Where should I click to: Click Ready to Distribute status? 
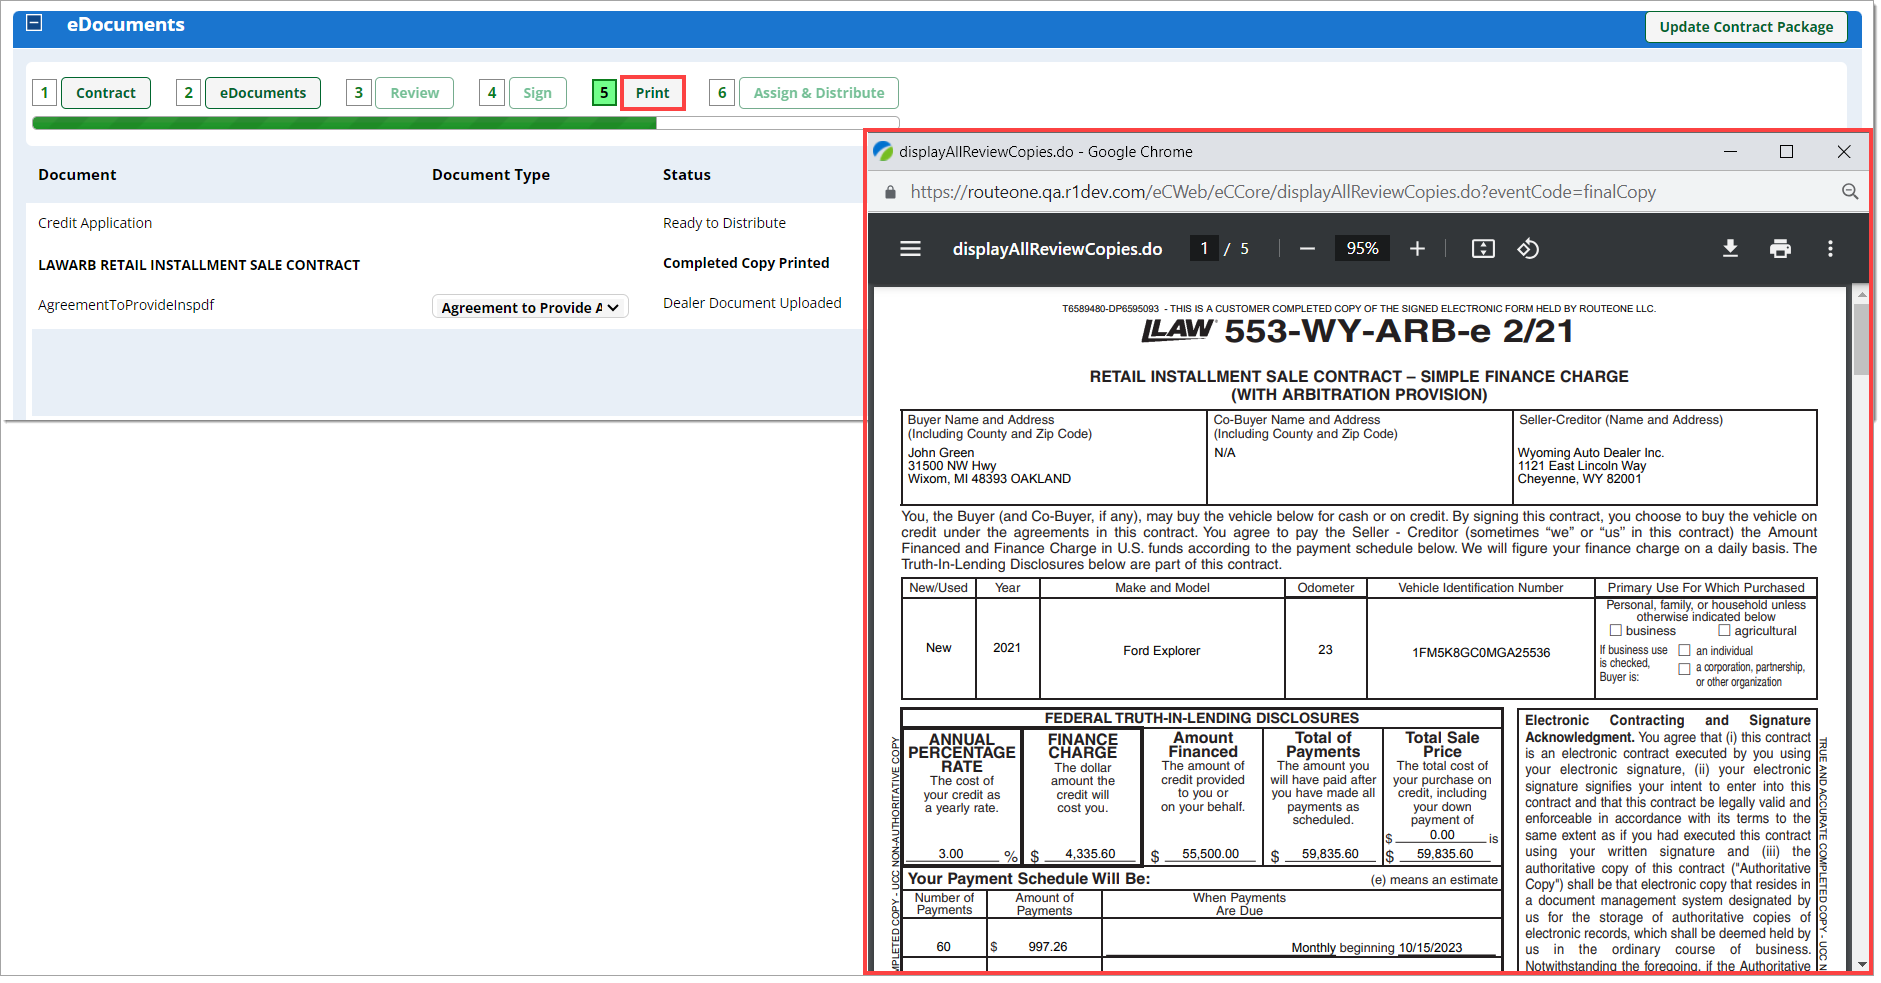pos(724,223)
